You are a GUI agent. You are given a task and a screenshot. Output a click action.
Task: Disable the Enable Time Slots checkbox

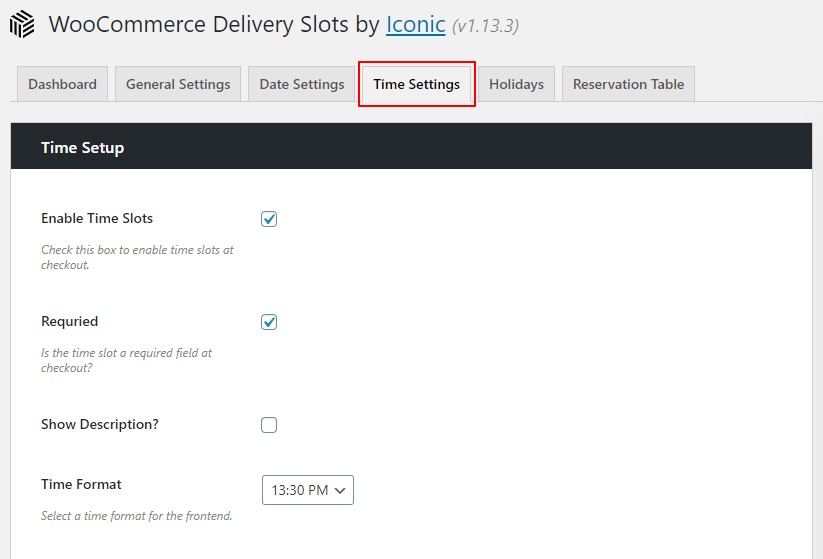point(269,219)
